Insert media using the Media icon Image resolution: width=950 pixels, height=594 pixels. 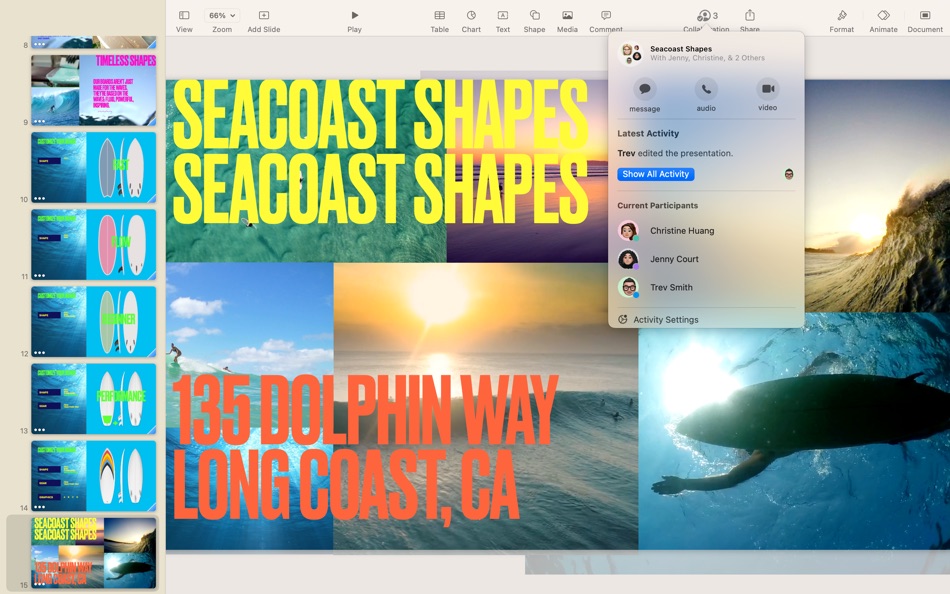[x=566, y=15]
